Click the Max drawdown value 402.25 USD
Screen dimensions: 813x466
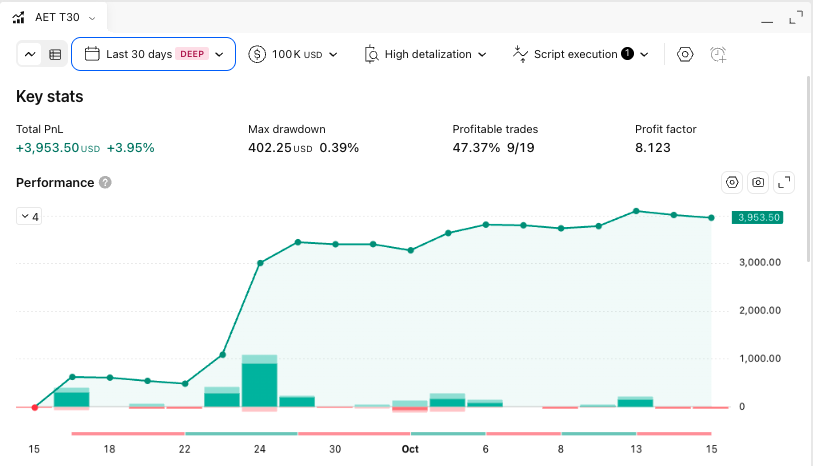[x=280, y=148]
